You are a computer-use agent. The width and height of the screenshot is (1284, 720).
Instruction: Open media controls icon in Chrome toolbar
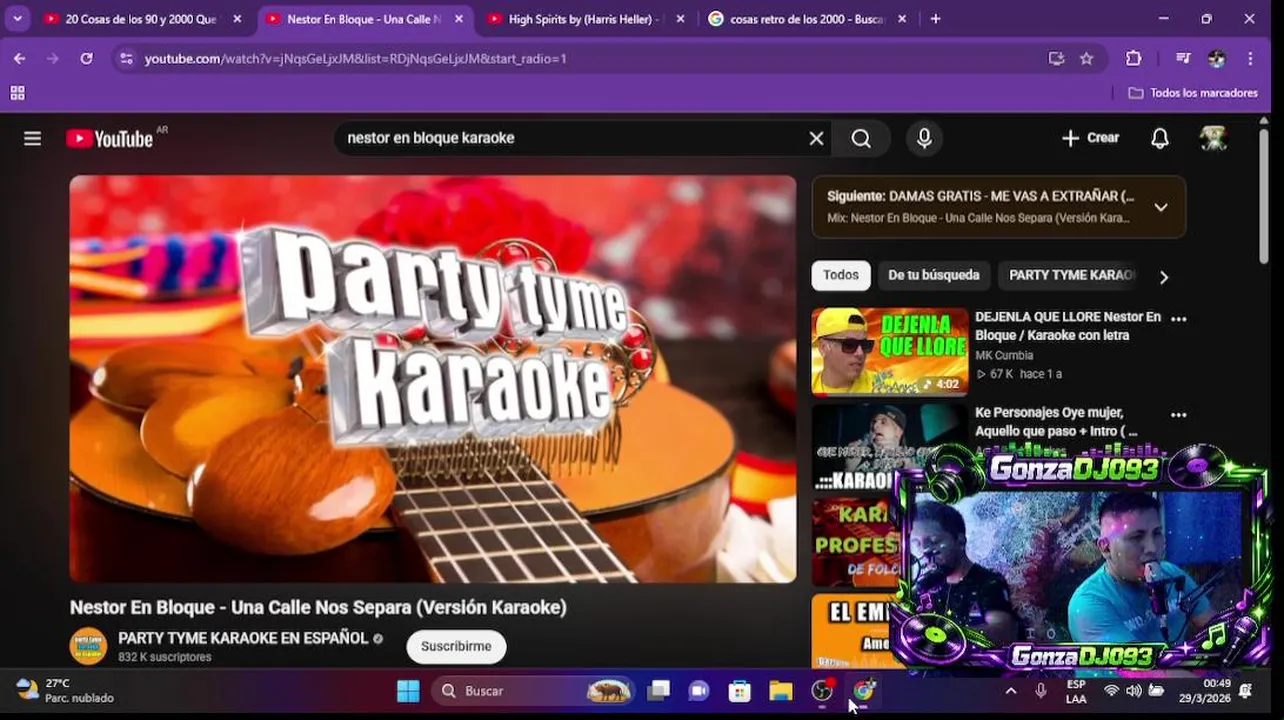click(x=1183, y=59)
